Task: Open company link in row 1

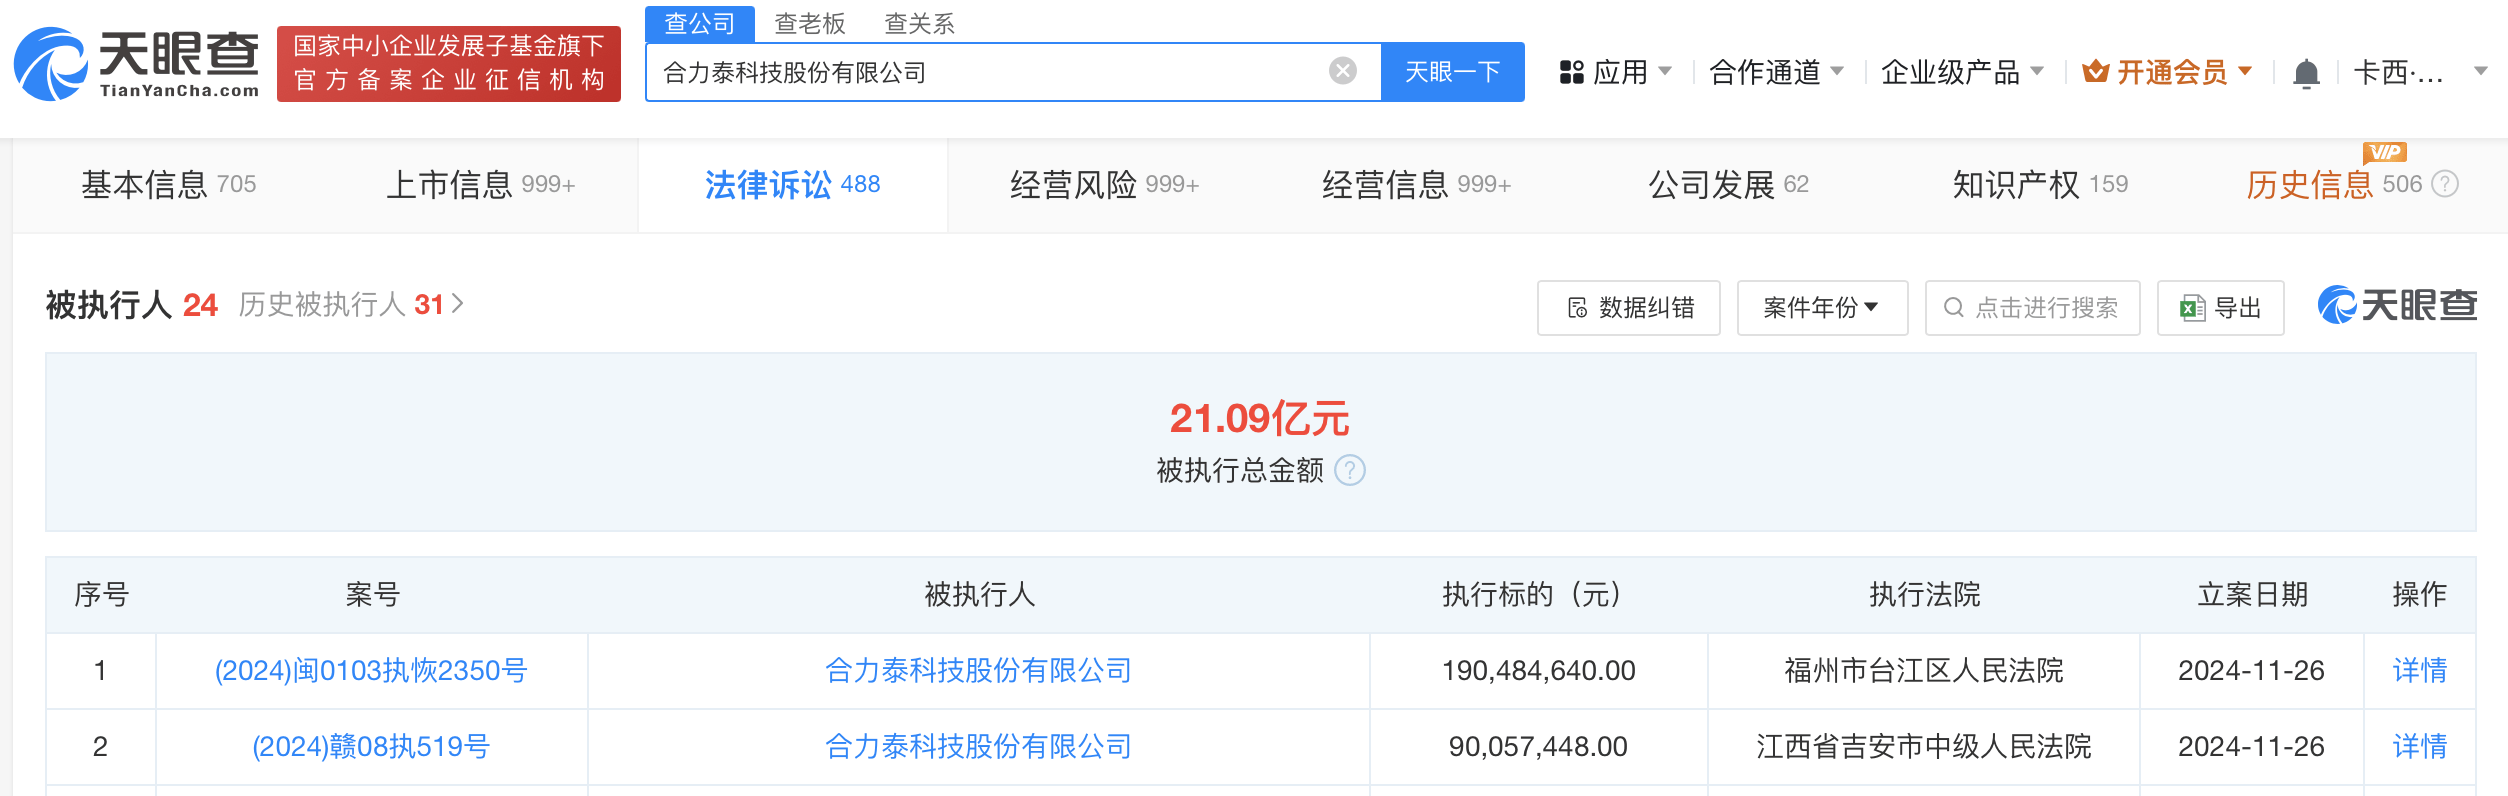Action: [x=978, y=670]
